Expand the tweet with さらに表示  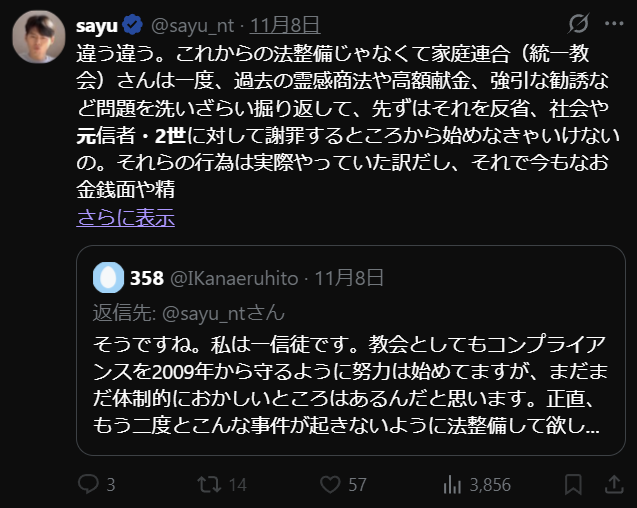(x=125, y=217)
